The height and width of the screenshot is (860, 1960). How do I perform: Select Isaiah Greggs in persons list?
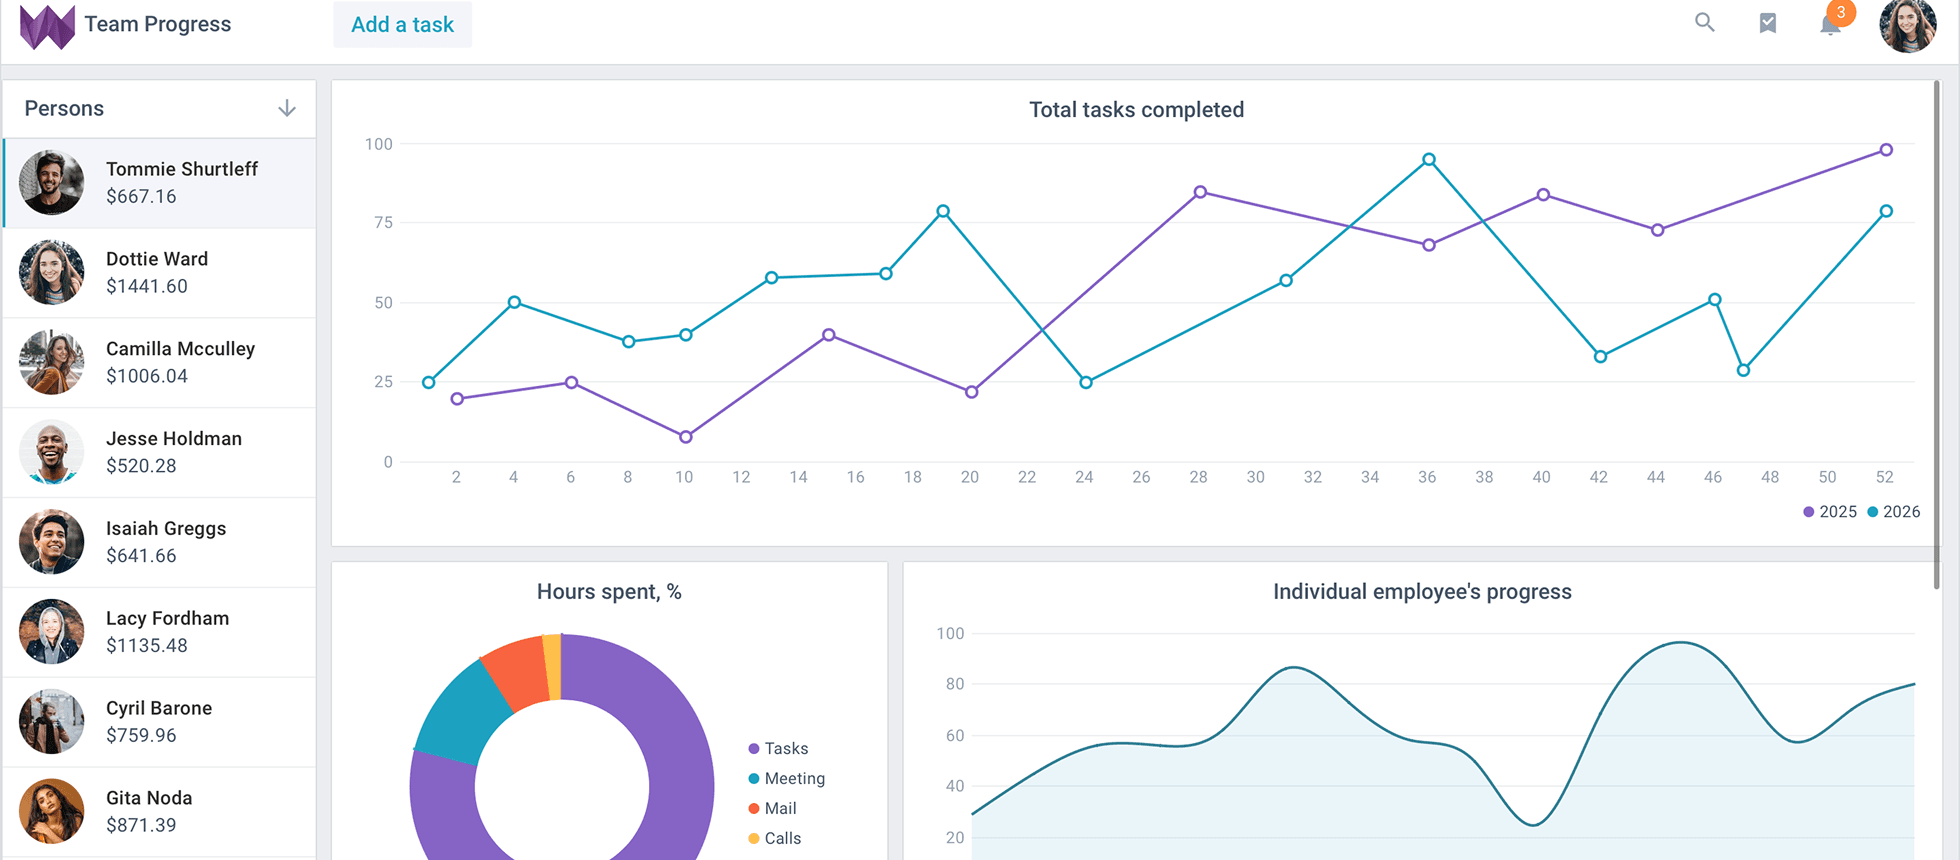(160, 542)
